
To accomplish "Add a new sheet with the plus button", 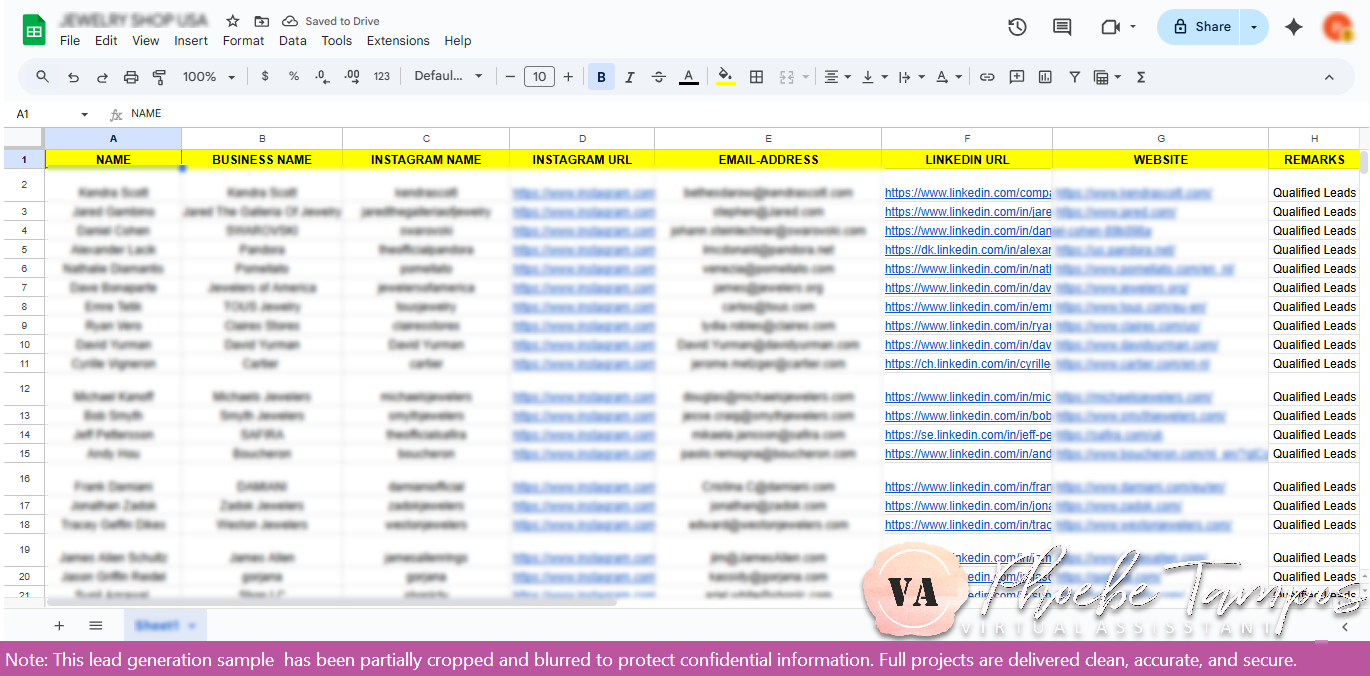I will 59,624.
